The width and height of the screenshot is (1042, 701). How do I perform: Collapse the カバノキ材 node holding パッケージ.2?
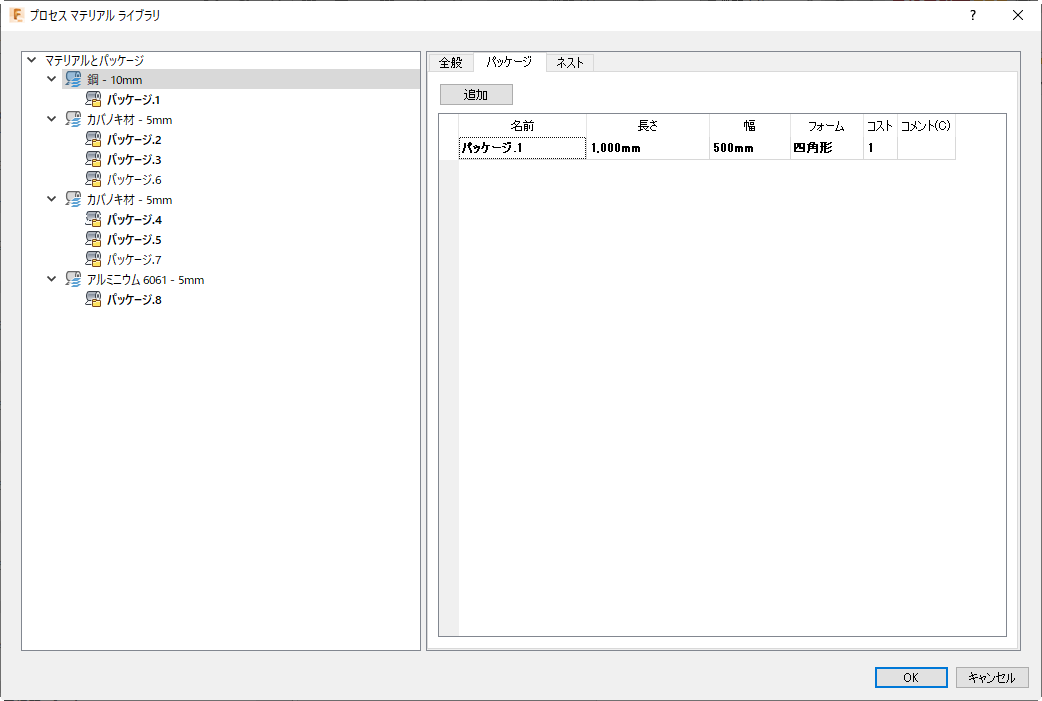tap(51, 119)
